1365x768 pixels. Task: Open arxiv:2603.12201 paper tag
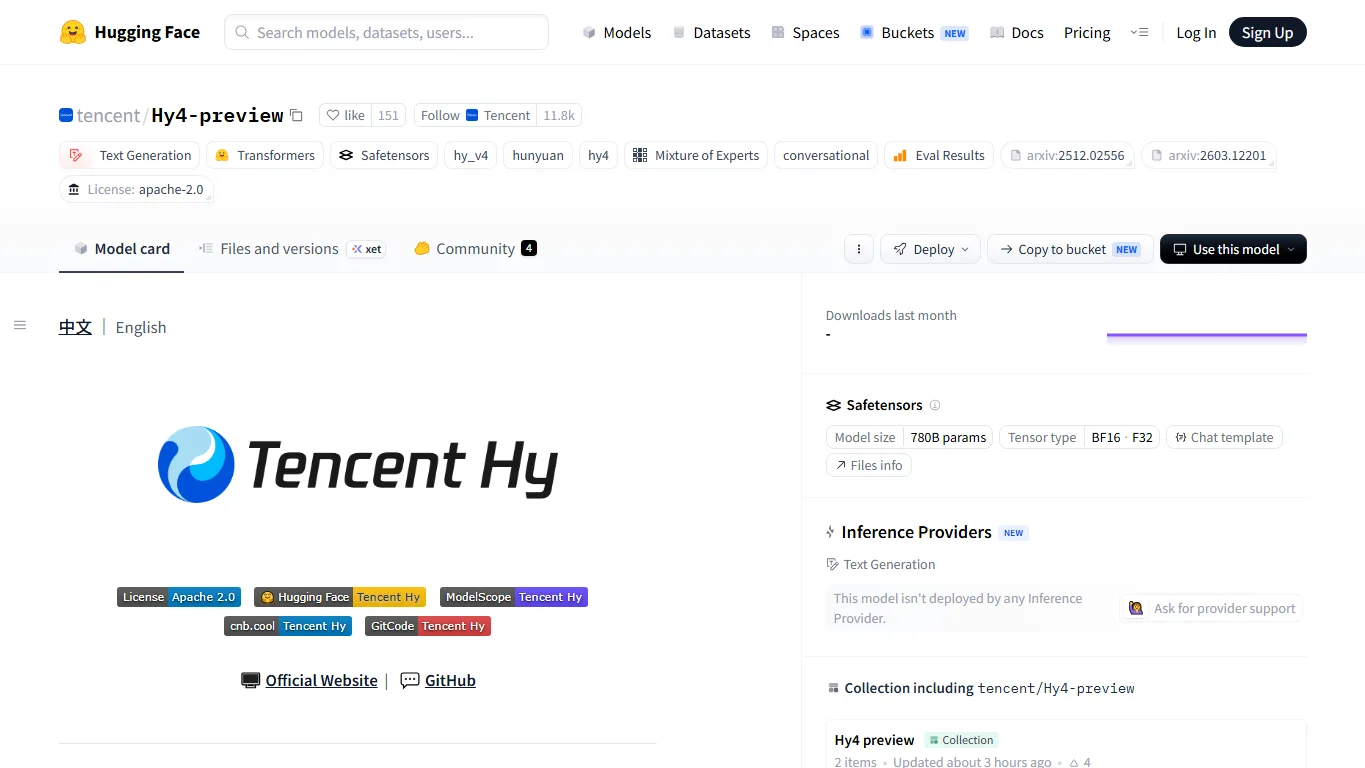[x=1209, y=155]
